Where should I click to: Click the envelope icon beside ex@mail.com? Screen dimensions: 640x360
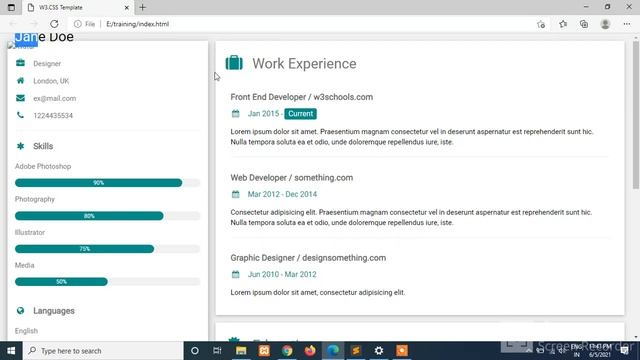click(x=20, y=98)
